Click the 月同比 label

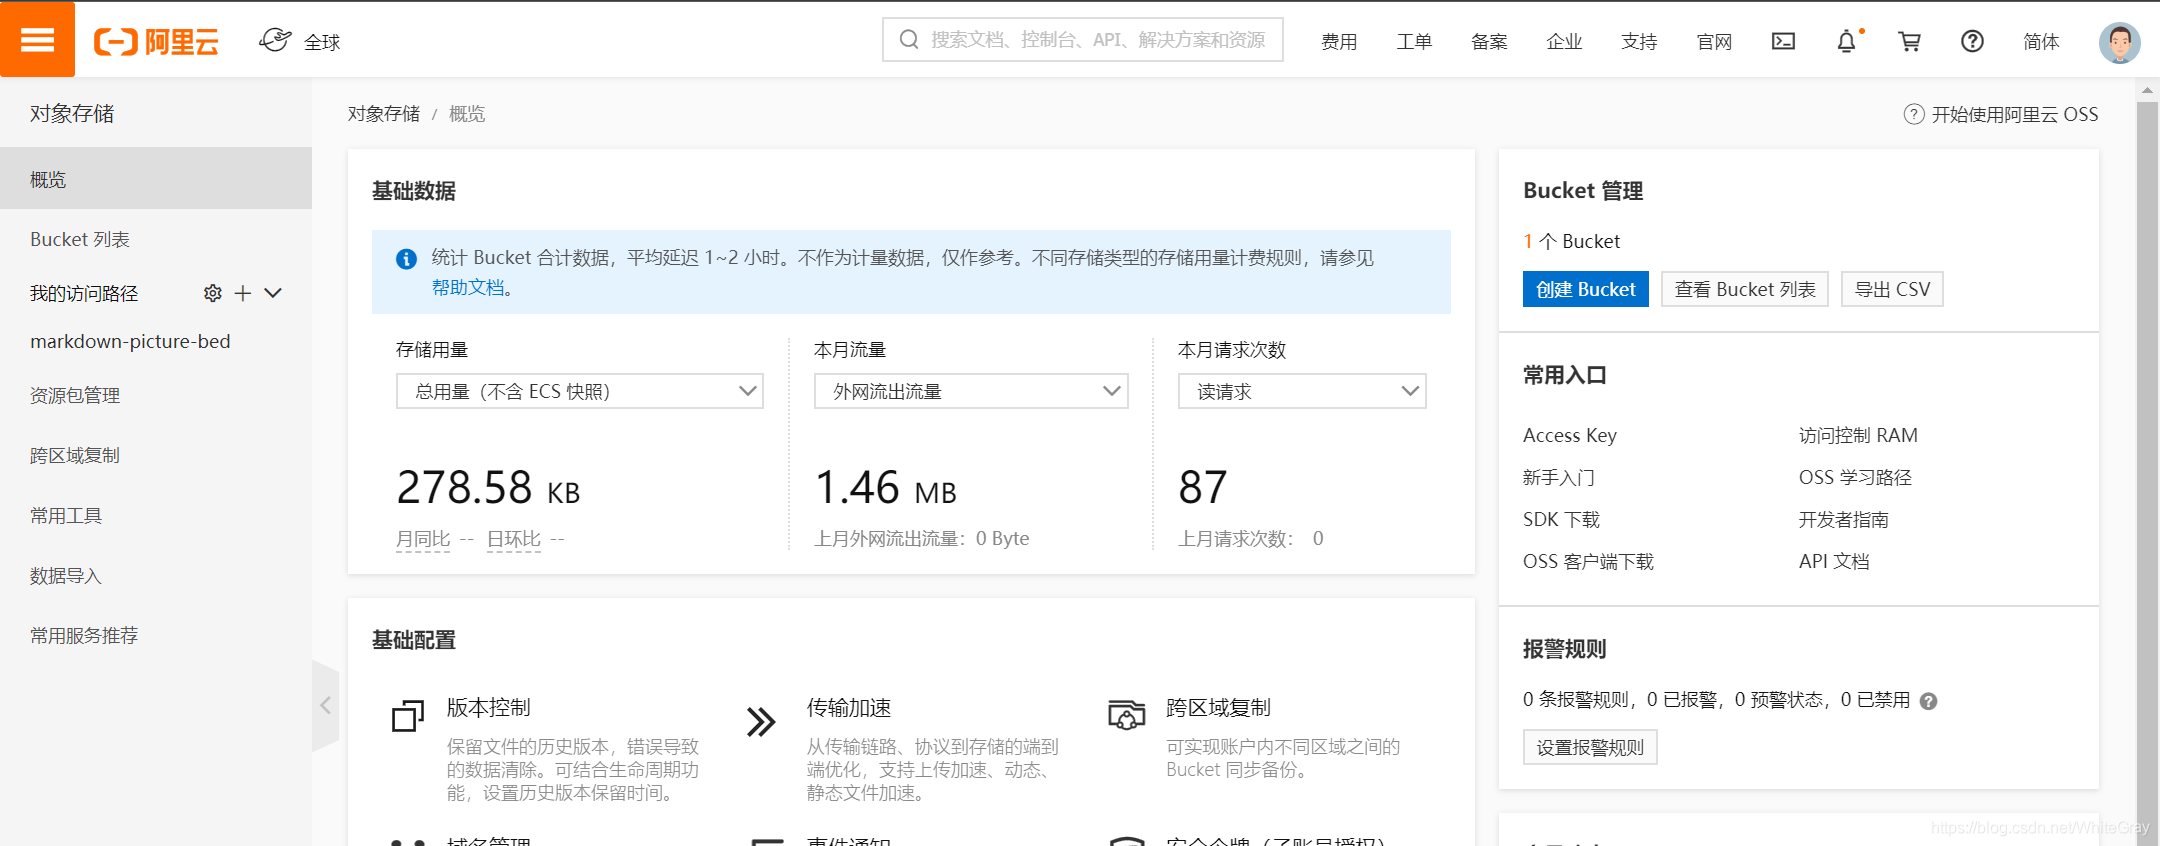423,539
